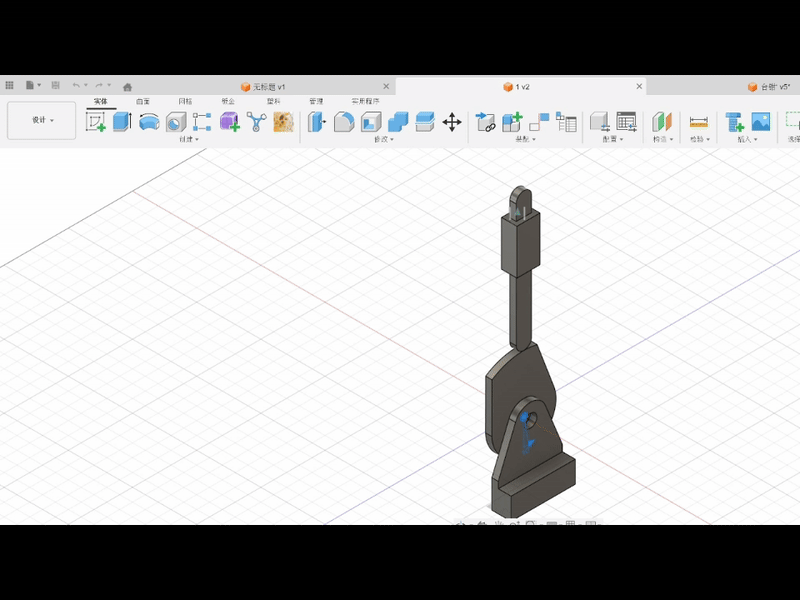The image size is (800, 600).
Task: Expand the redo history arrow
Action: 109,85
